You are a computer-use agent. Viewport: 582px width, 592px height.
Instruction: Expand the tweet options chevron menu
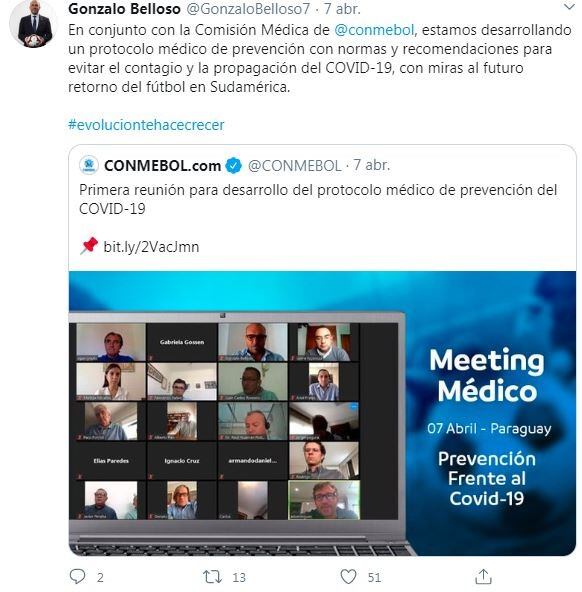point(569,7)
